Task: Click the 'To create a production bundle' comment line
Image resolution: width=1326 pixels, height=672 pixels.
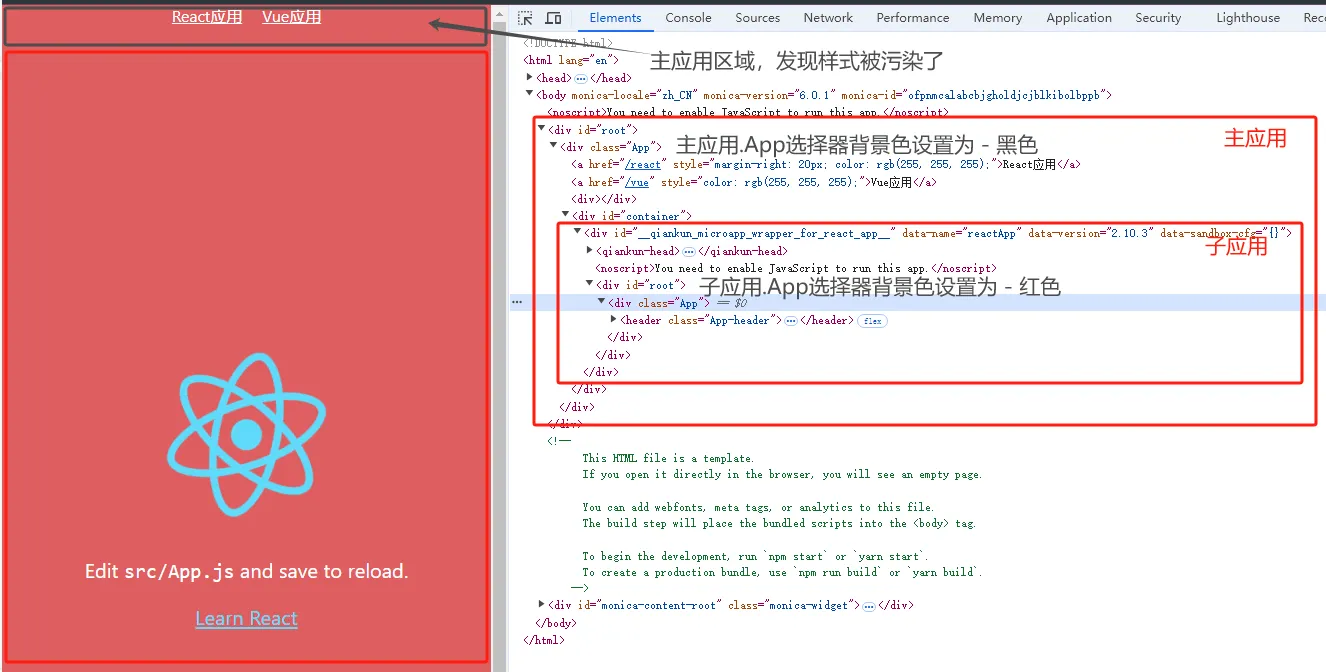Action: coord(782,572)
